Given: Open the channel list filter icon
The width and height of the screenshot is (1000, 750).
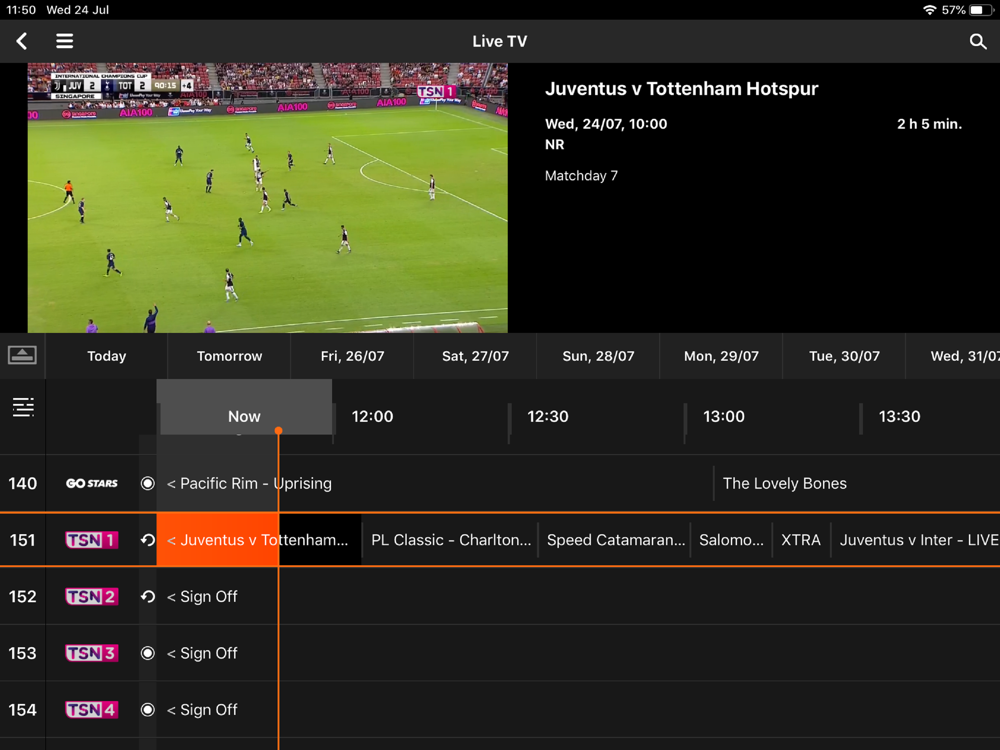Looking at the screenshot, I should (x=23, y=407).
